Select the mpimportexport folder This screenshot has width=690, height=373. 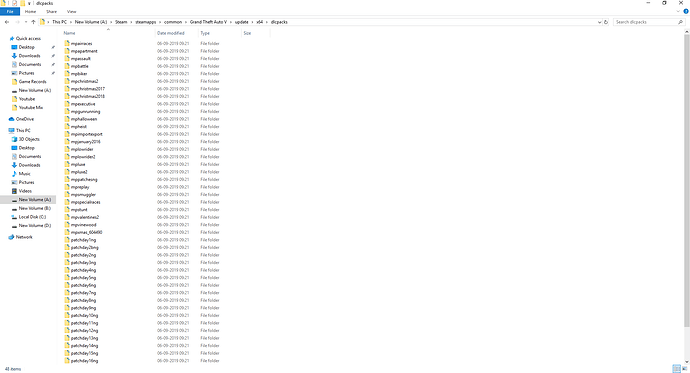click(x=87, y=134)
